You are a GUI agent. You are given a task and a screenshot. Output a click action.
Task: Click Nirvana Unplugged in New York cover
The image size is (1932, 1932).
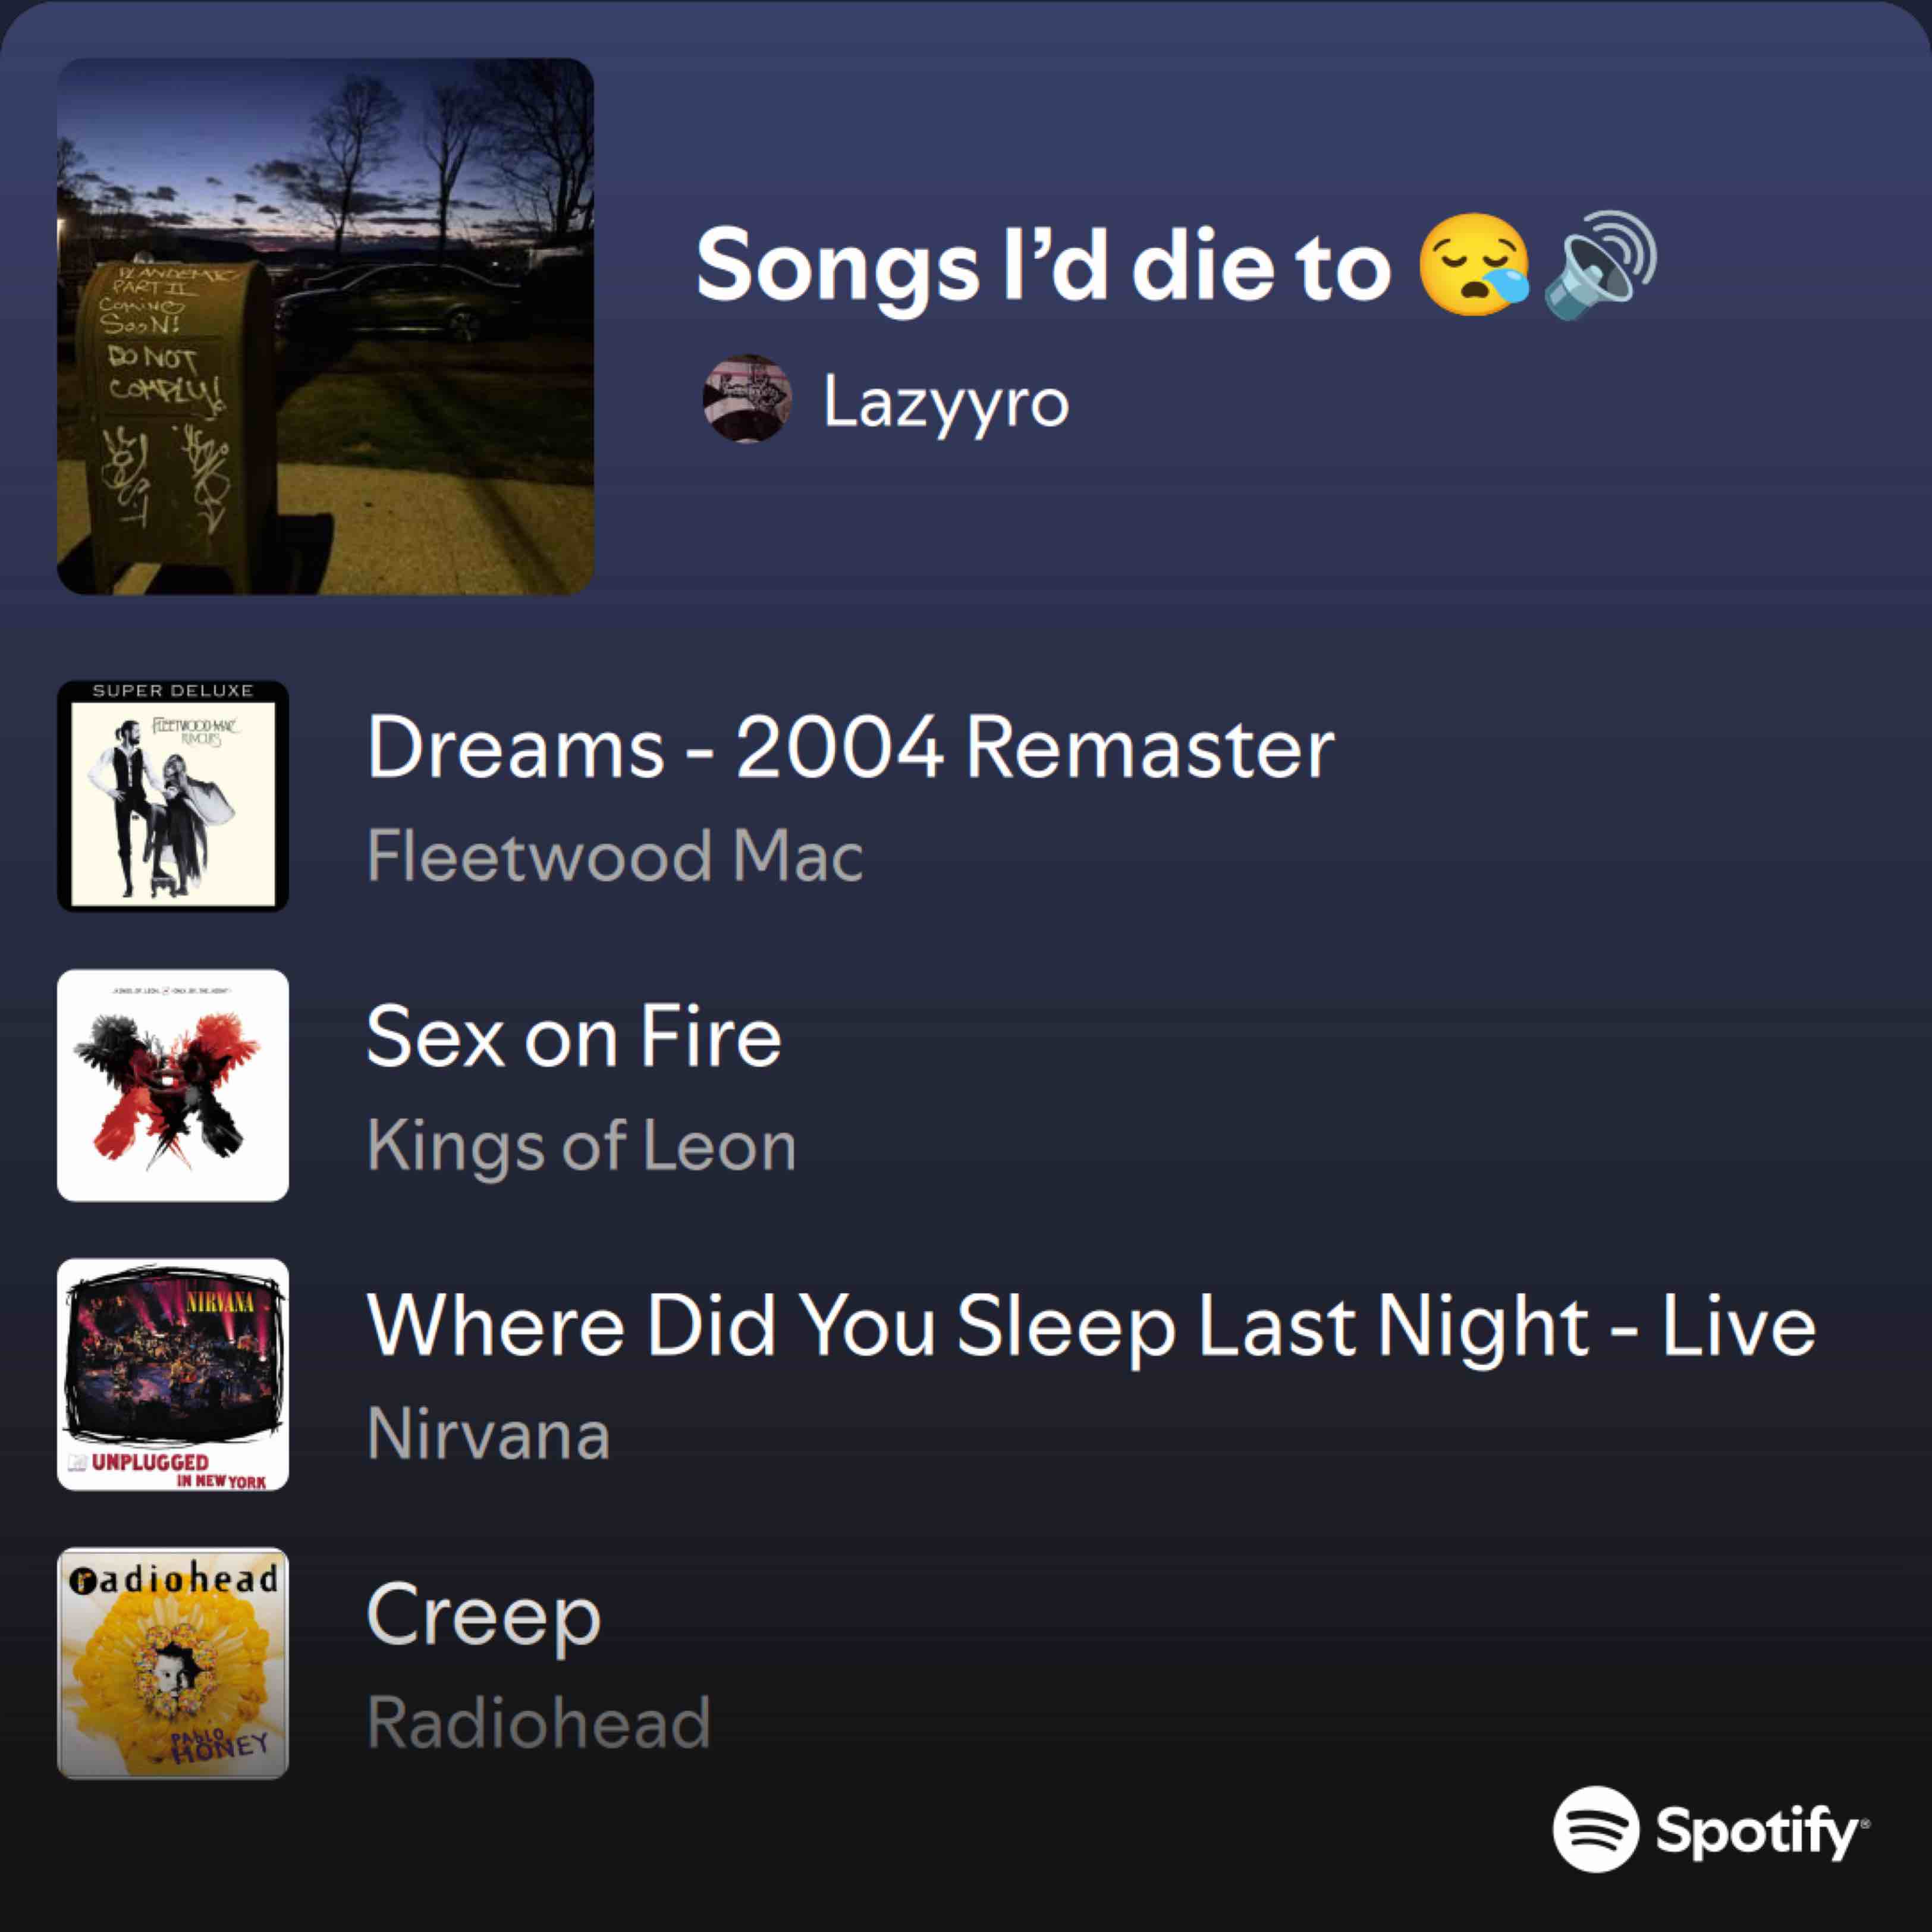(173, 1374)
